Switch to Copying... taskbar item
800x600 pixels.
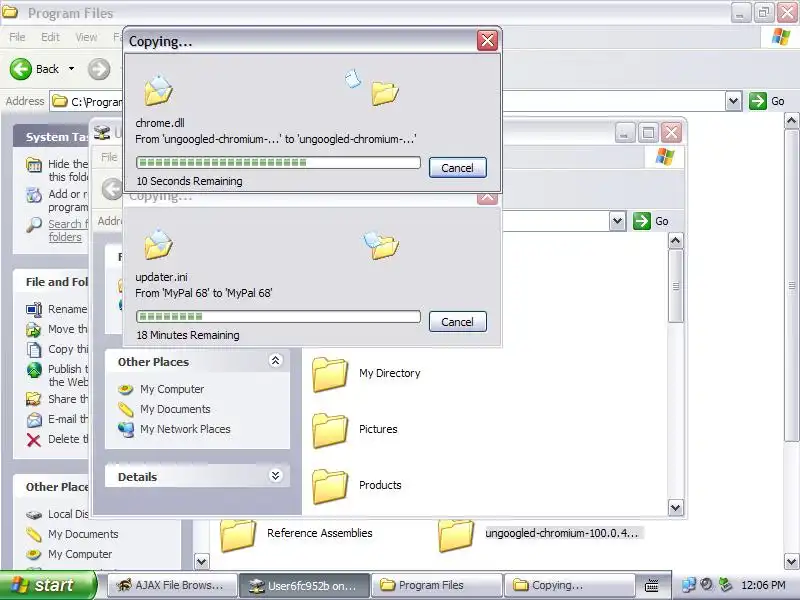tap(570, 585)
